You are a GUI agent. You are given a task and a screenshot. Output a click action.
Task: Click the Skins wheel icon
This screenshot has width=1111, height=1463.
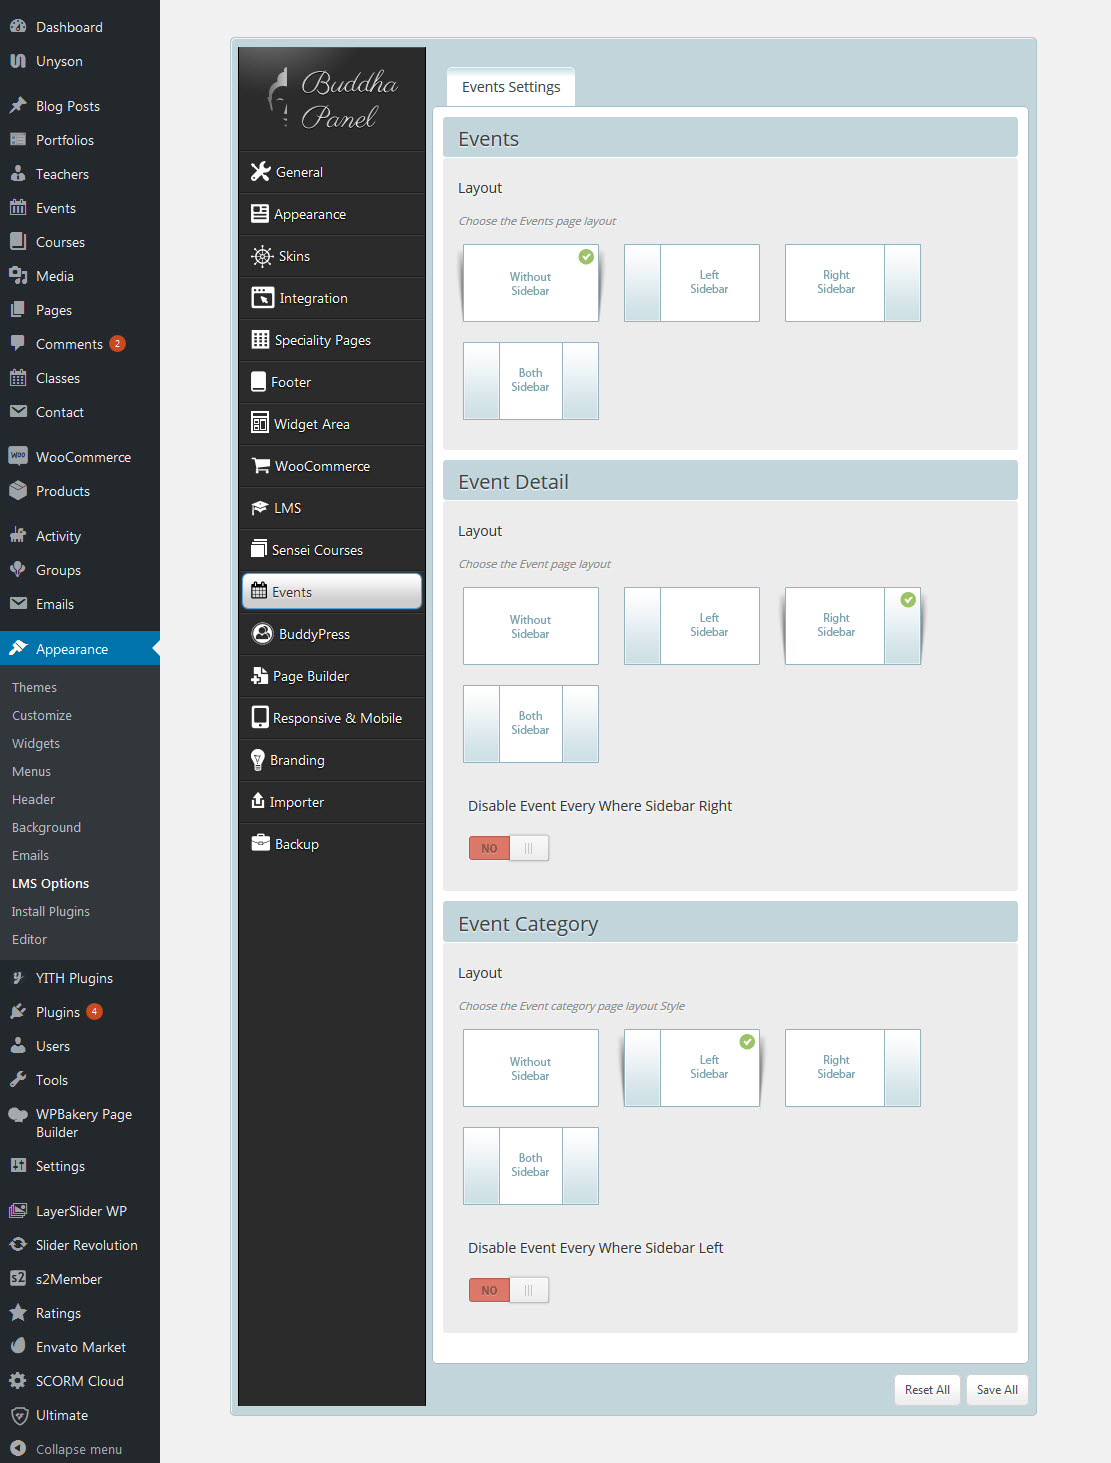(262, 256)
